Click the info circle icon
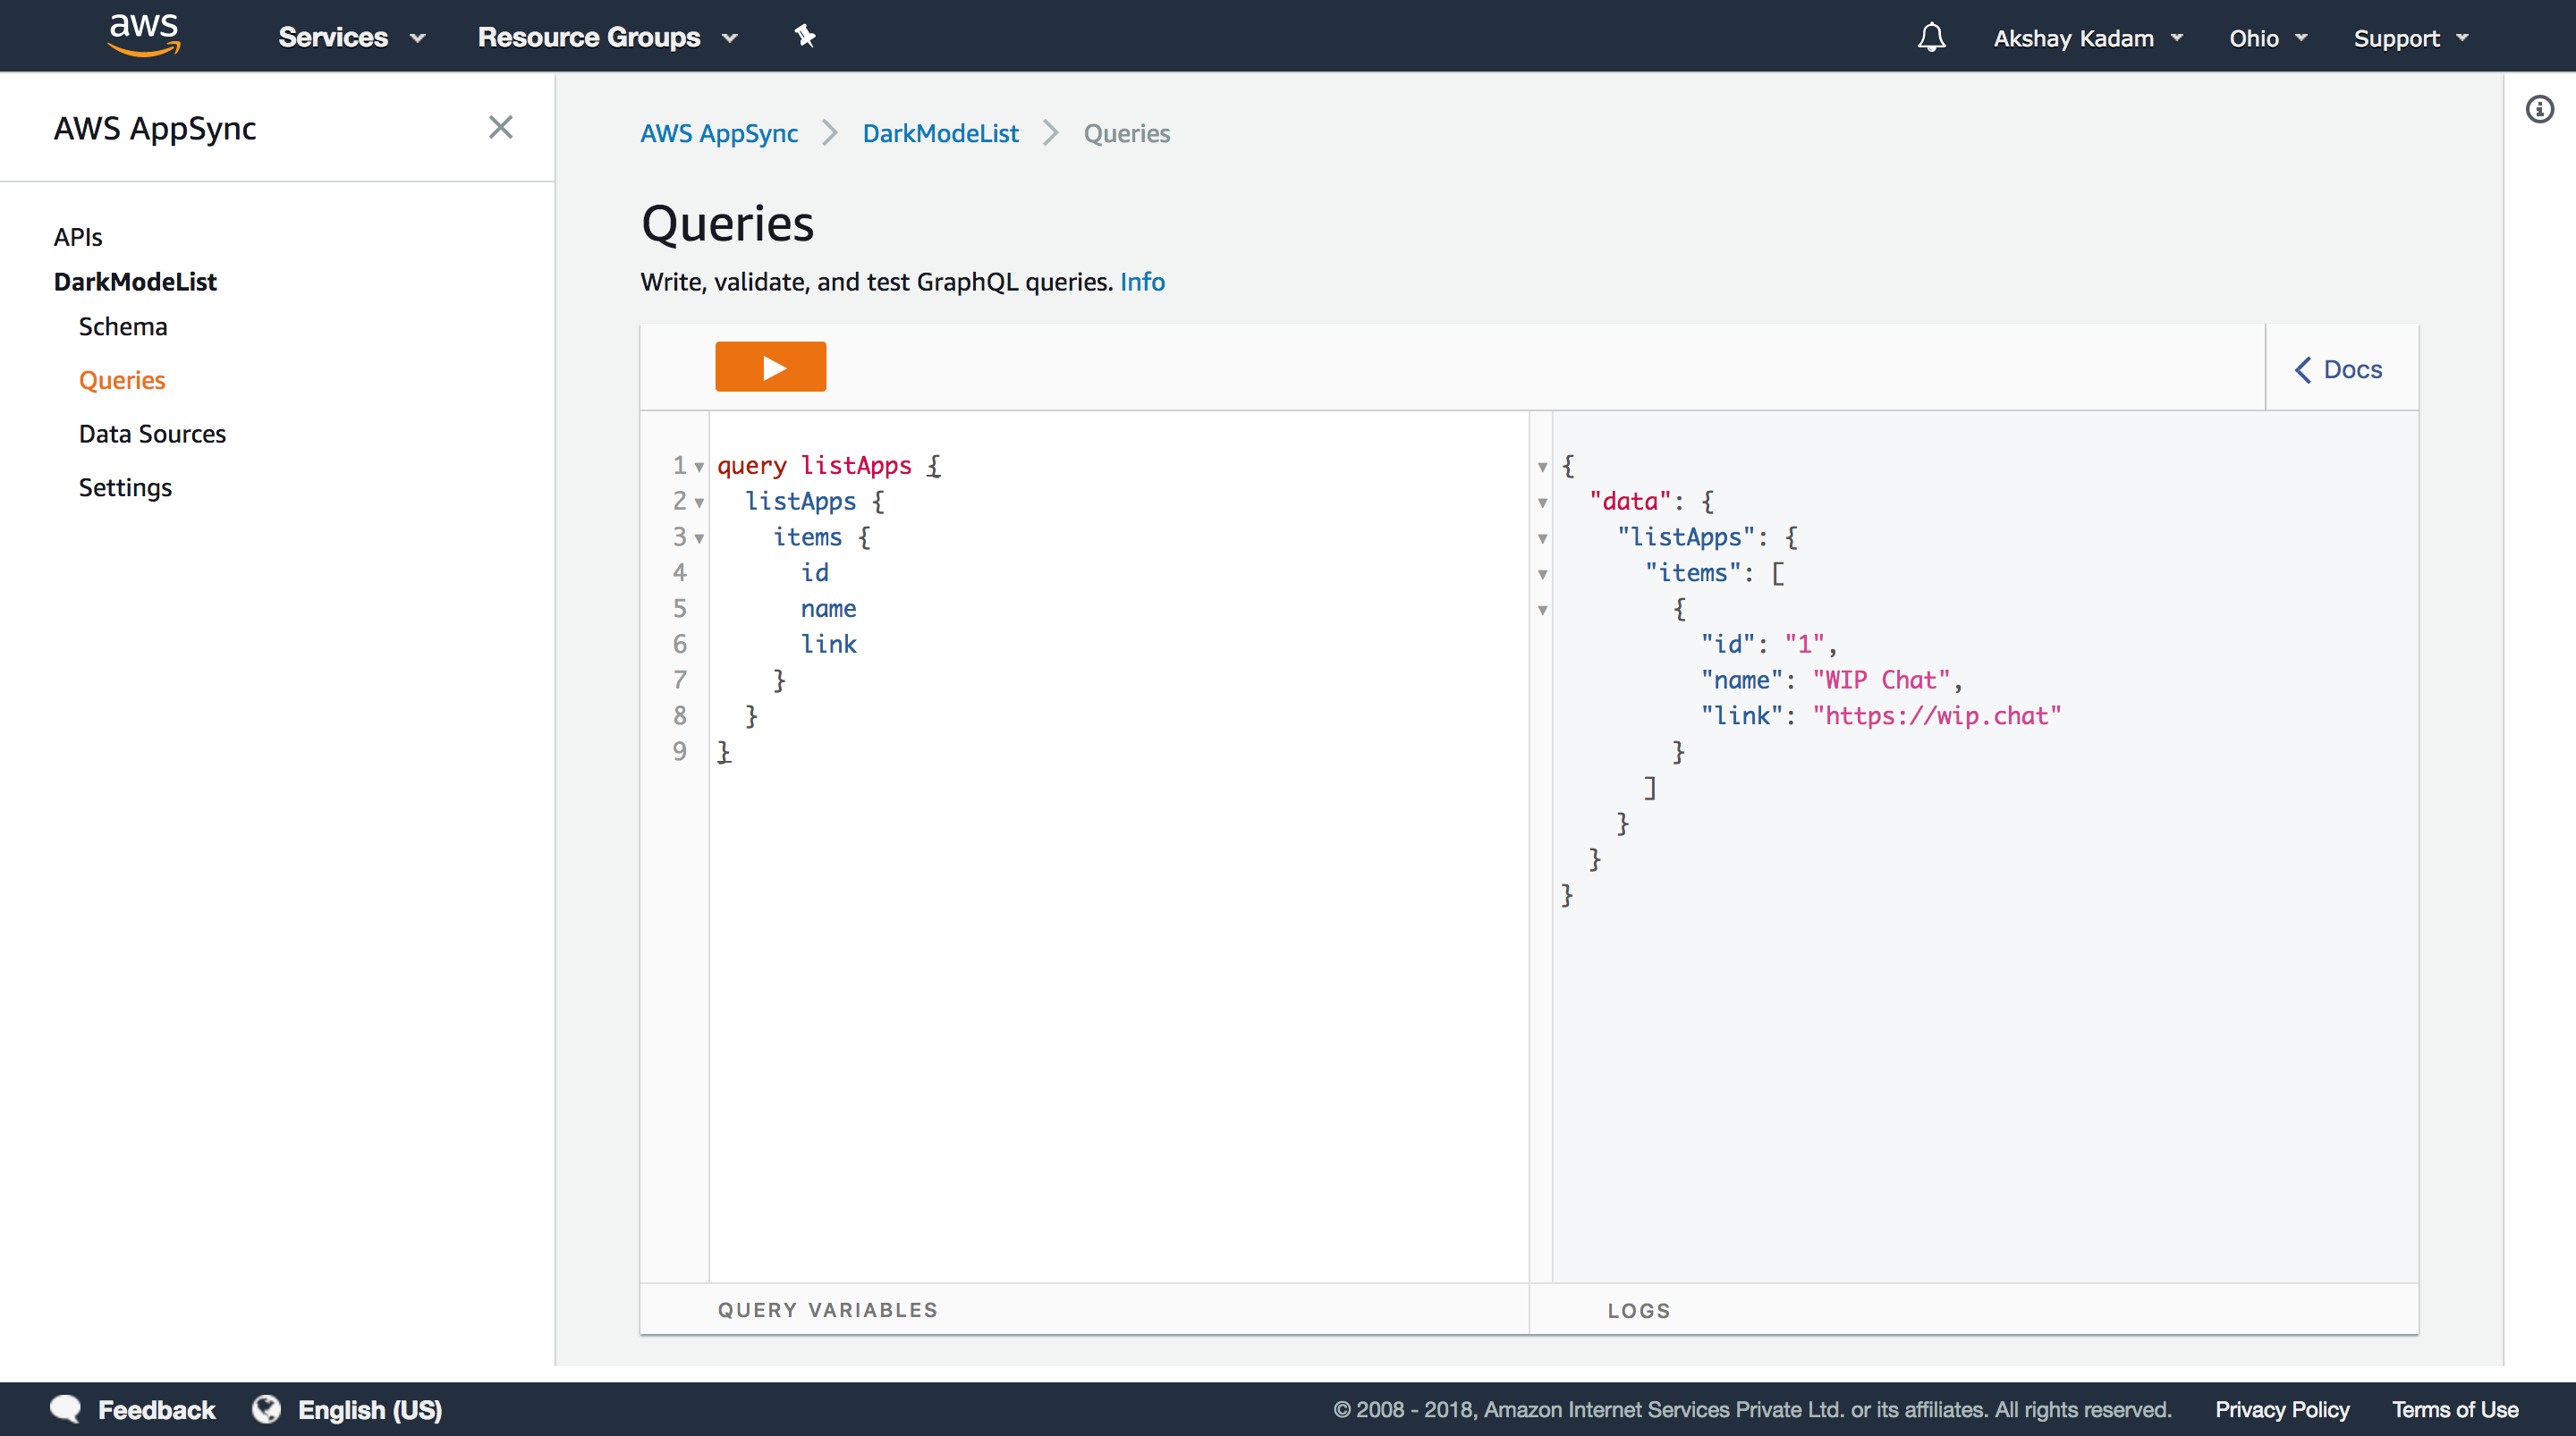The height and width of the screenshot is (1436, 2576). click(x=2539, y=109)
